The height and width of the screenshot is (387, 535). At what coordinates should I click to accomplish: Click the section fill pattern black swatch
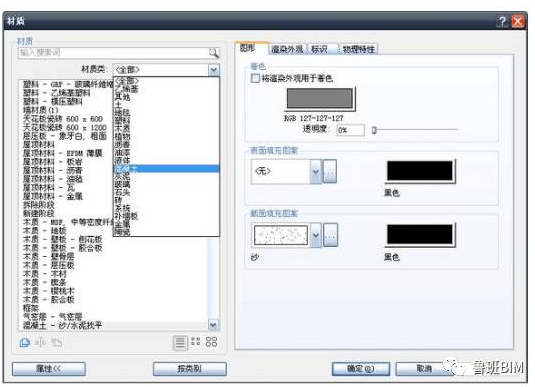pyautogui.click(x=420, y=234)
